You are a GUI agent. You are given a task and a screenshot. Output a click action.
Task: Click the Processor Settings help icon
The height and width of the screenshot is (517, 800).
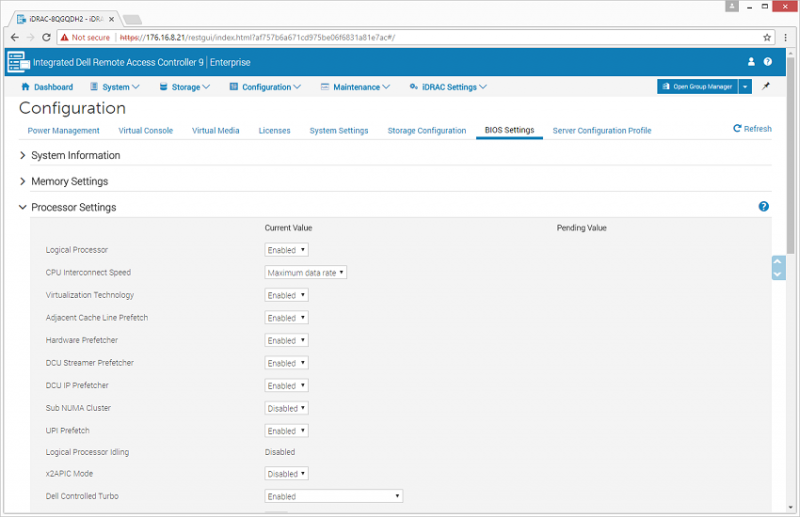[764, 206]
